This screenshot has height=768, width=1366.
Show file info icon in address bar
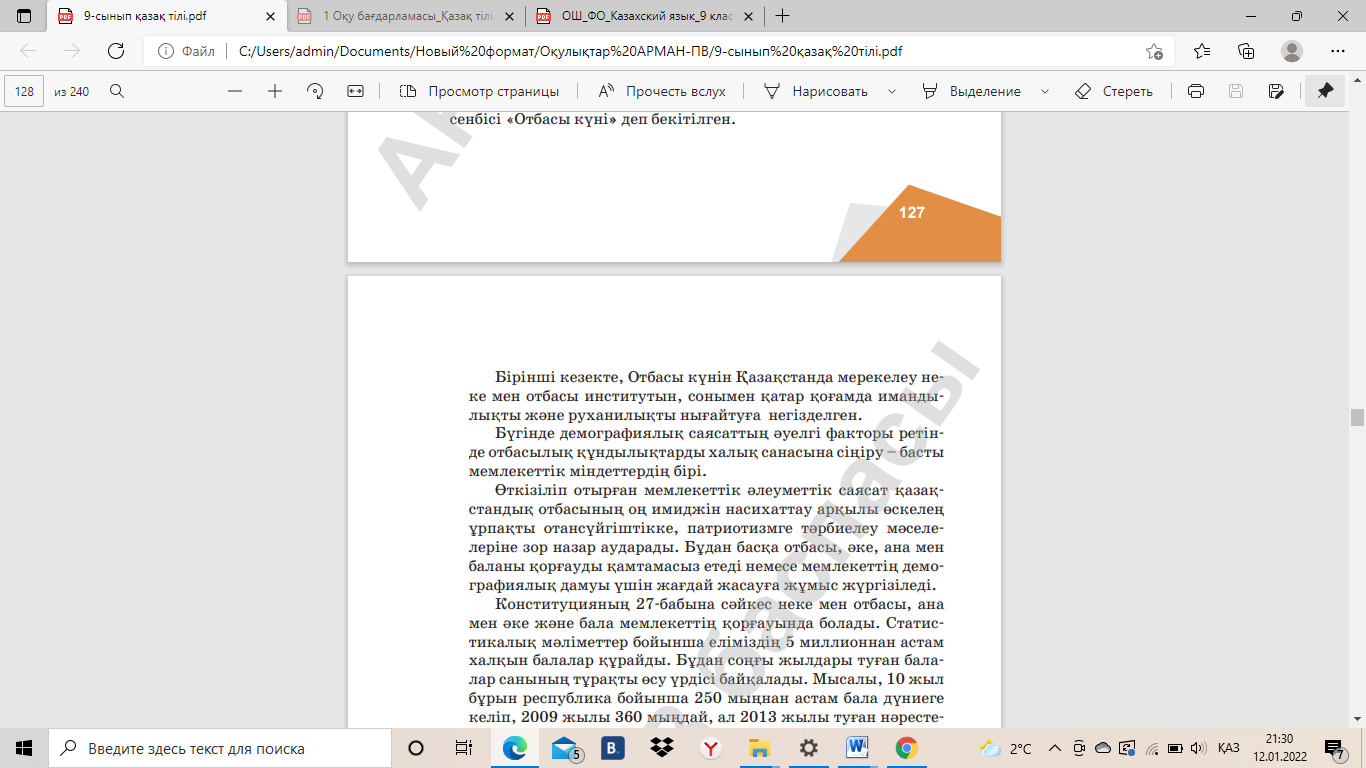[x=166, y=51]
